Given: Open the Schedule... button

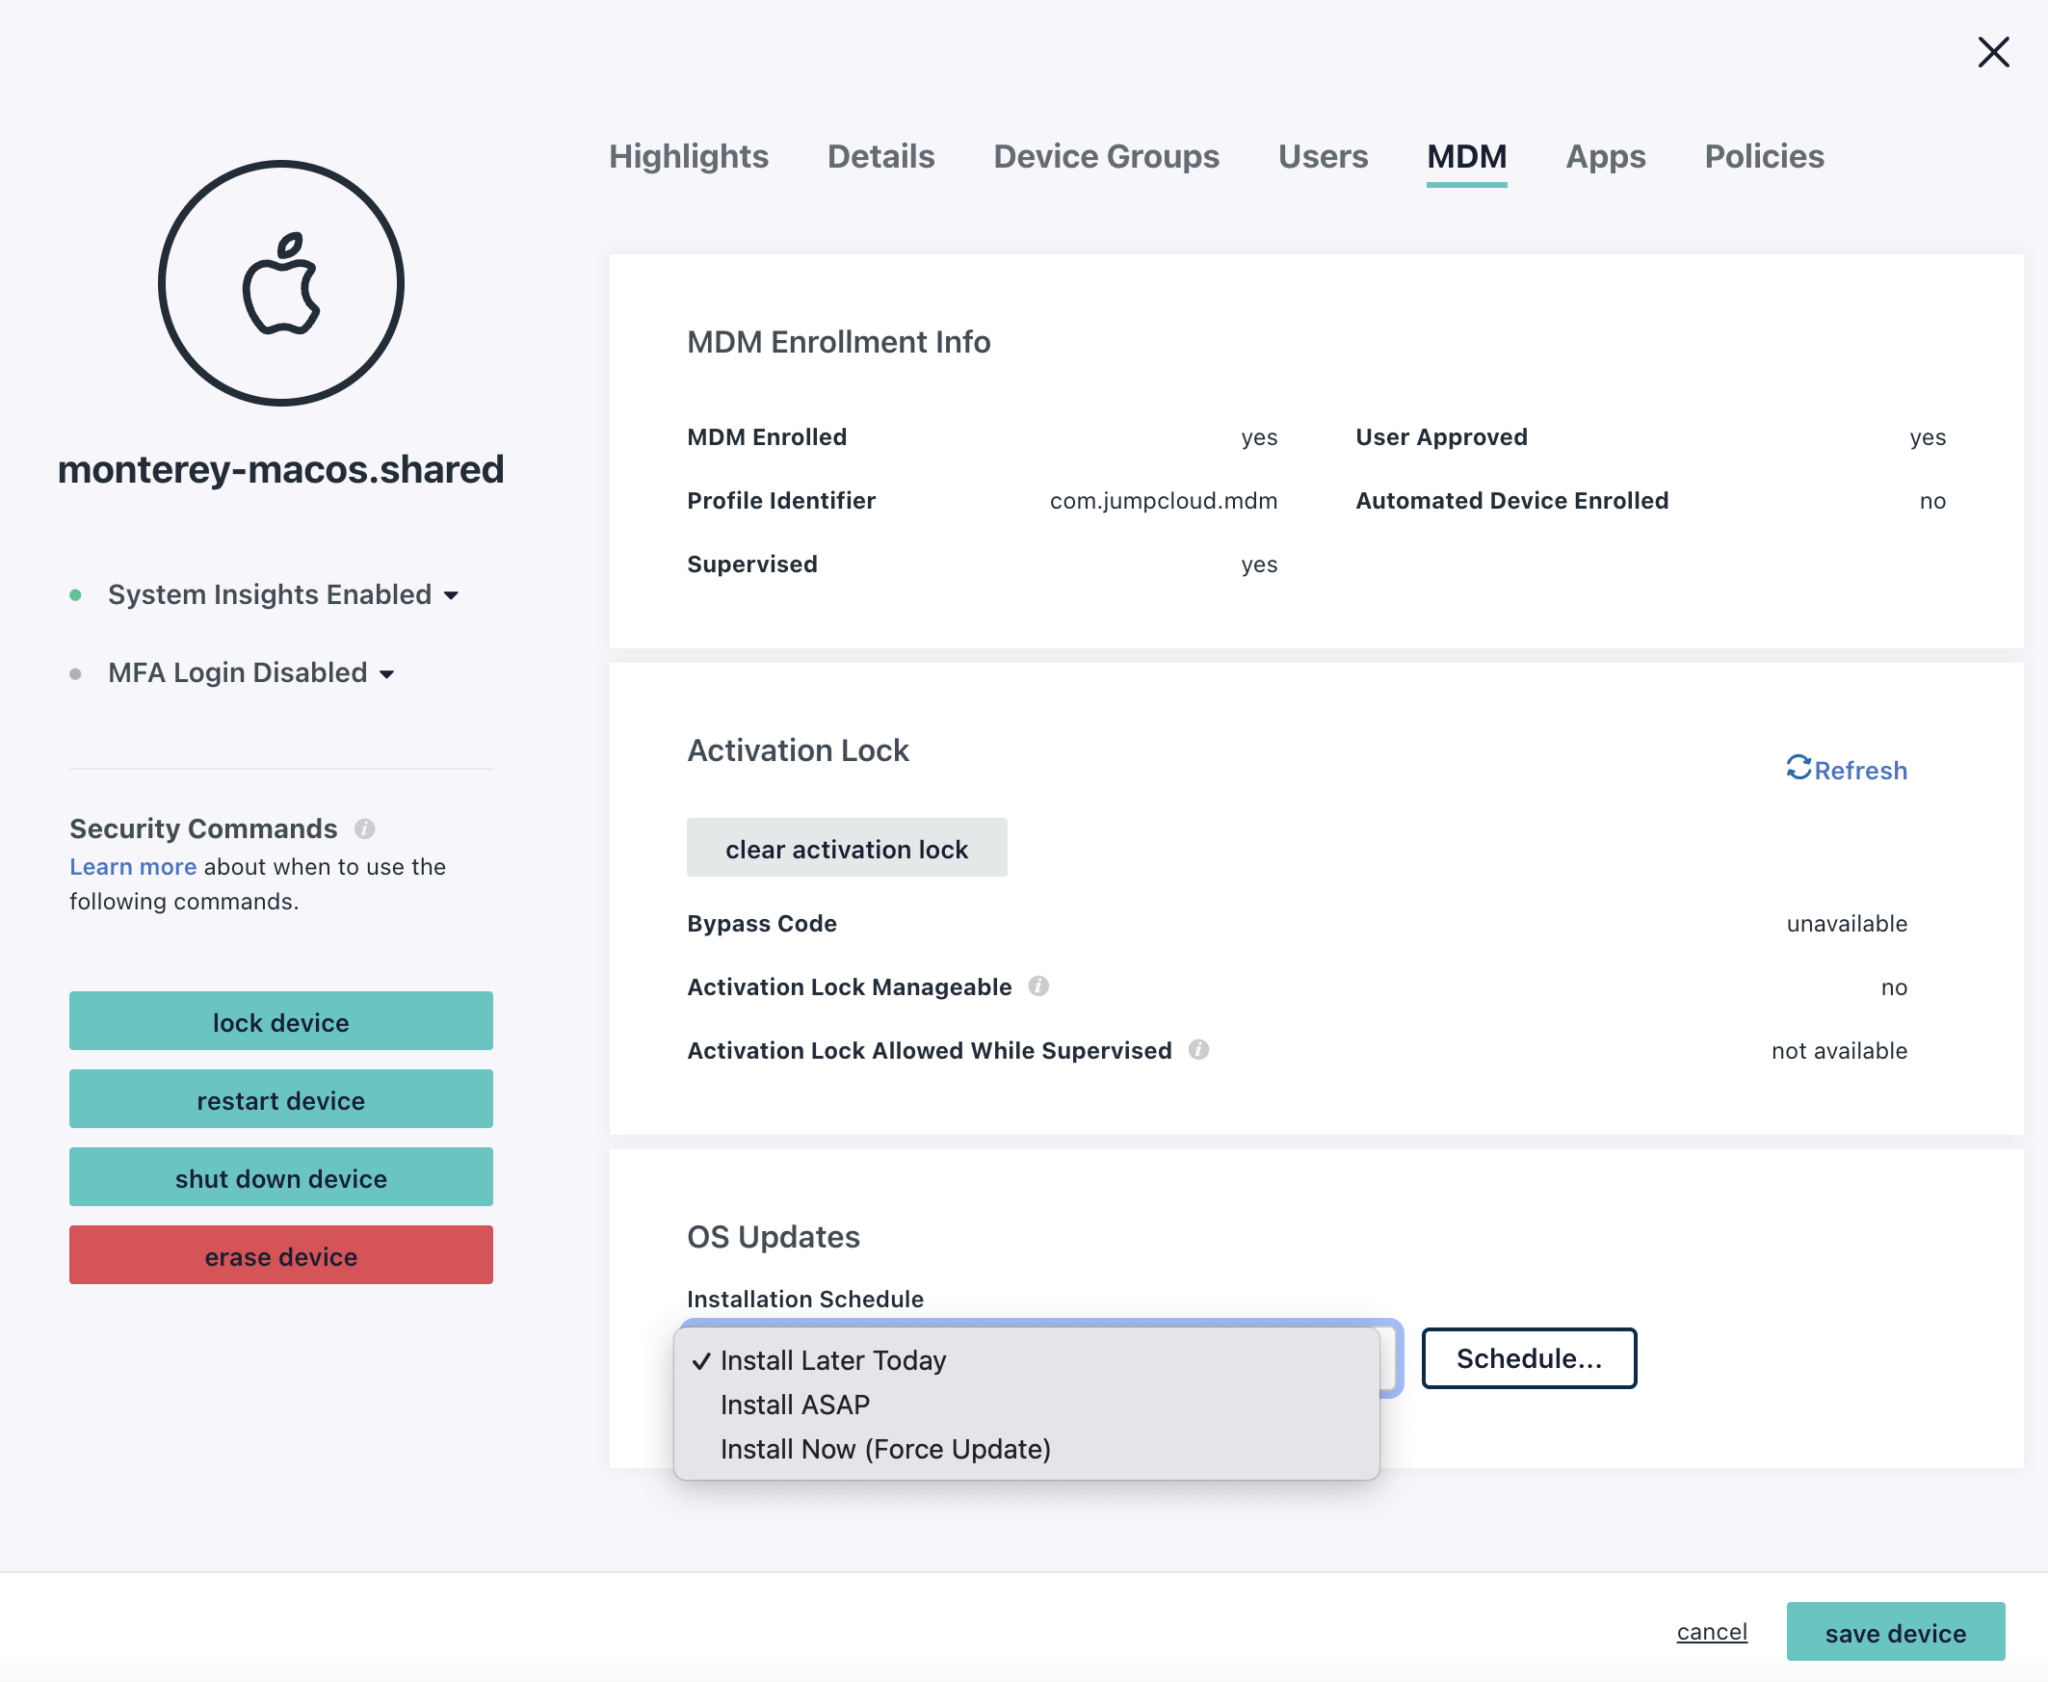Looking at the screenshot, I should pos(1528,1358).
